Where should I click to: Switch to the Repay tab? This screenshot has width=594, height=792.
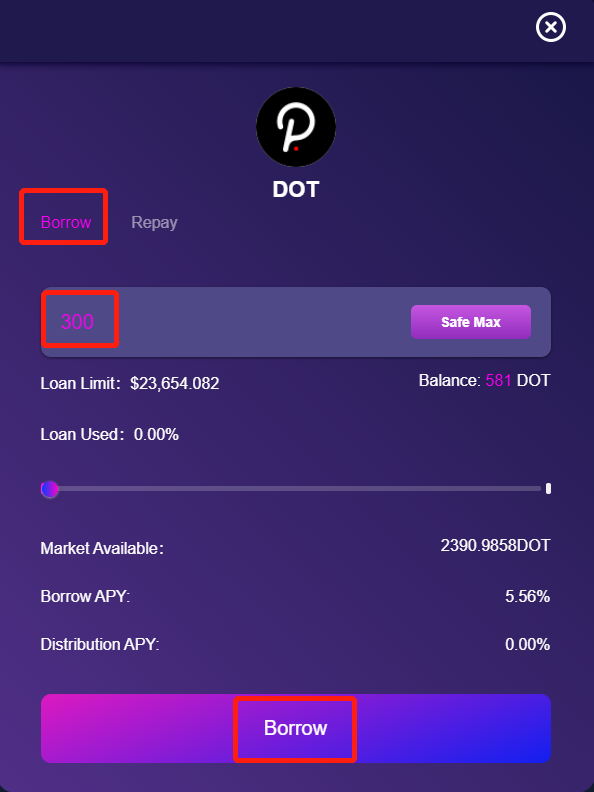154,222
